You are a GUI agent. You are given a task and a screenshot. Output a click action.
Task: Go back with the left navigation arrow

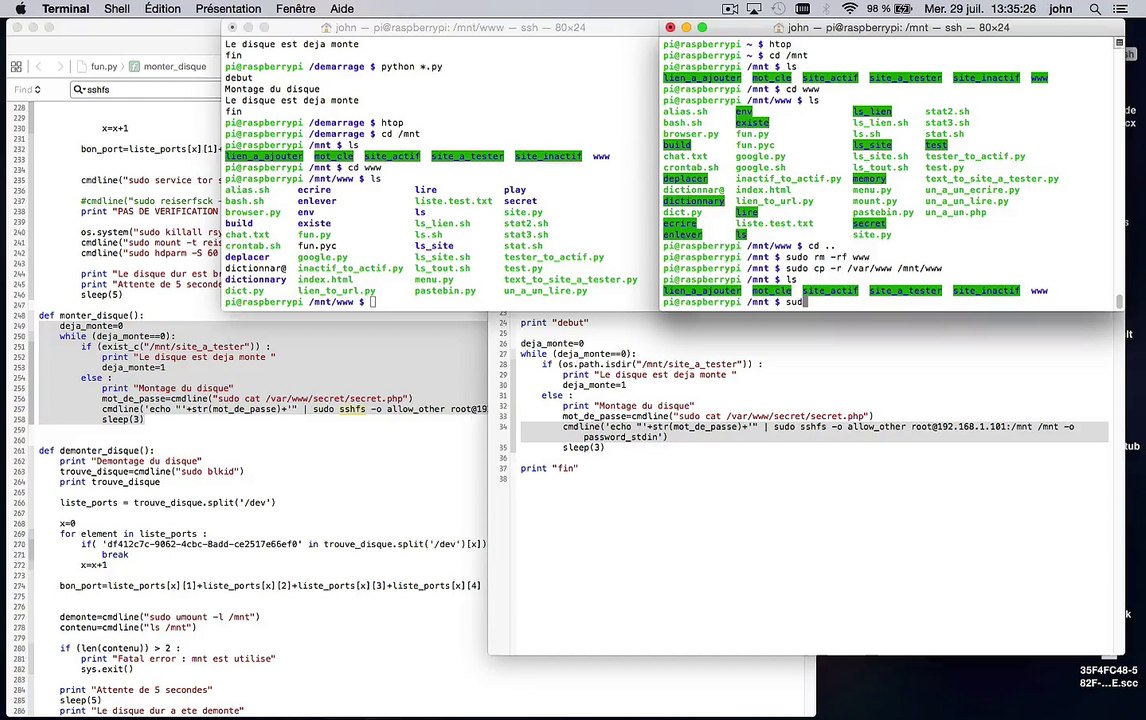[x=39, y=67]
